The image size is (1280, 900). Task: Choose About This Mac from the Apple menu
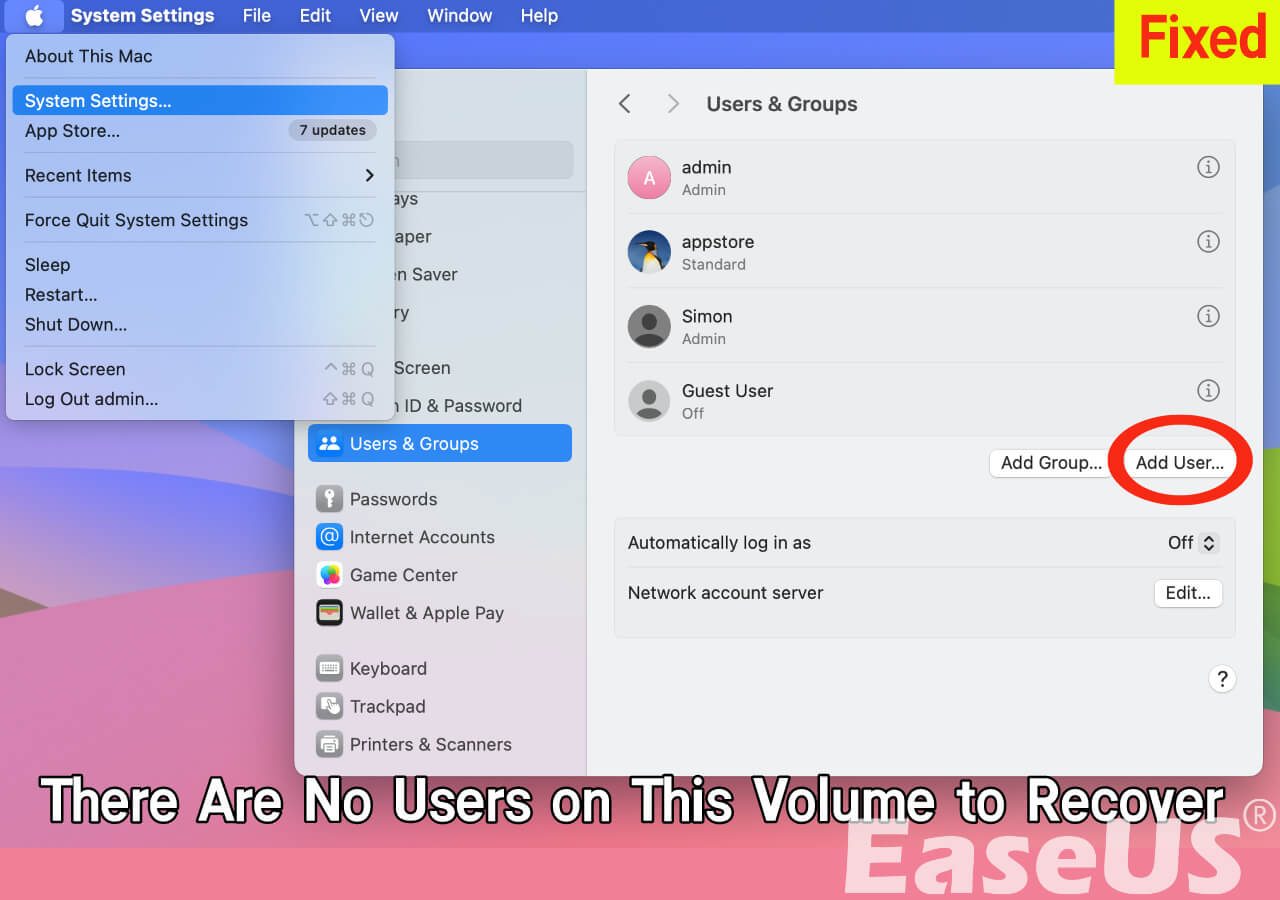coord(88,57)
